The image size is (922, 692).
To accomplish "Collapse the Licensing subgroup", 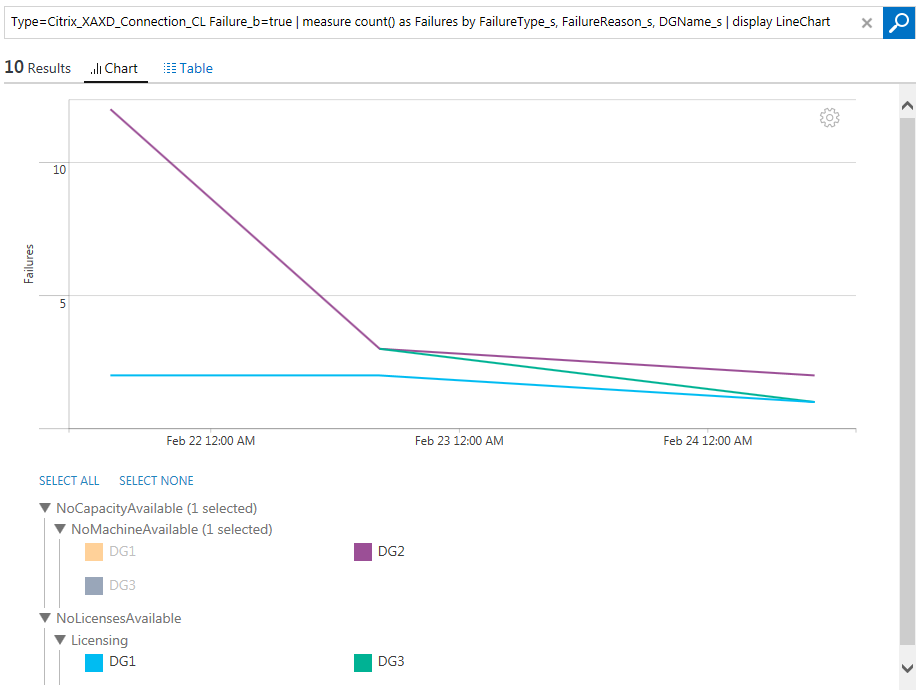I will [60, 640].
